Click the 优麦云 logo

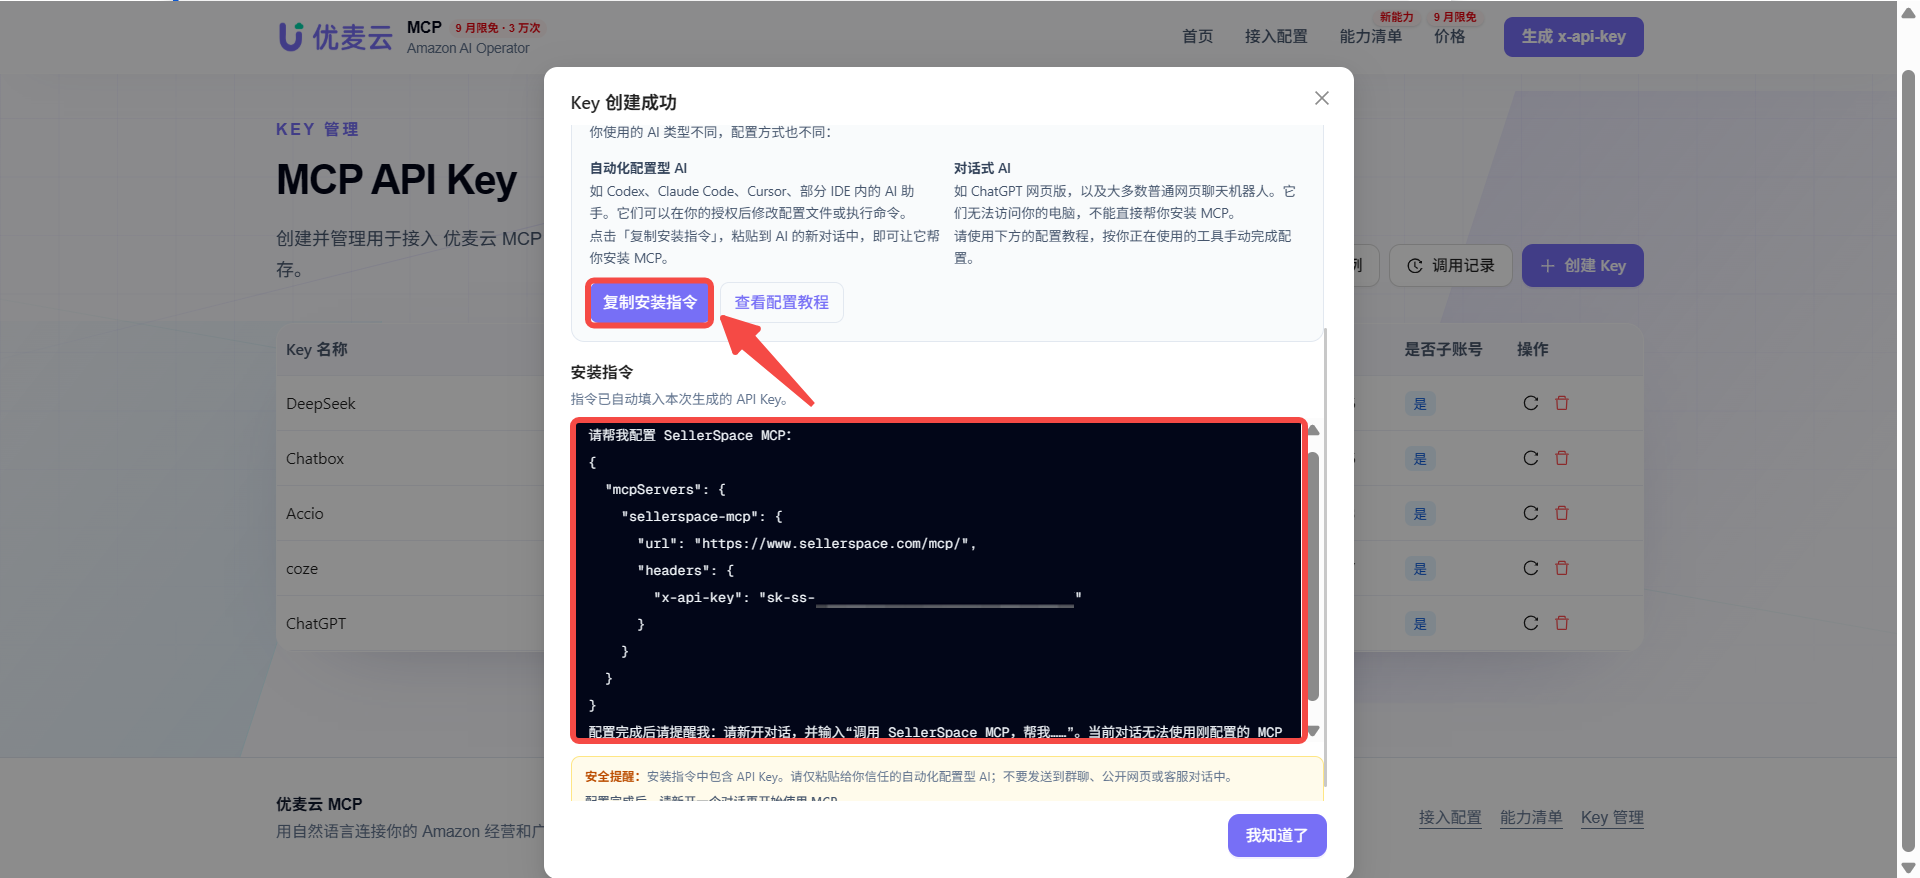coord(335,37)
